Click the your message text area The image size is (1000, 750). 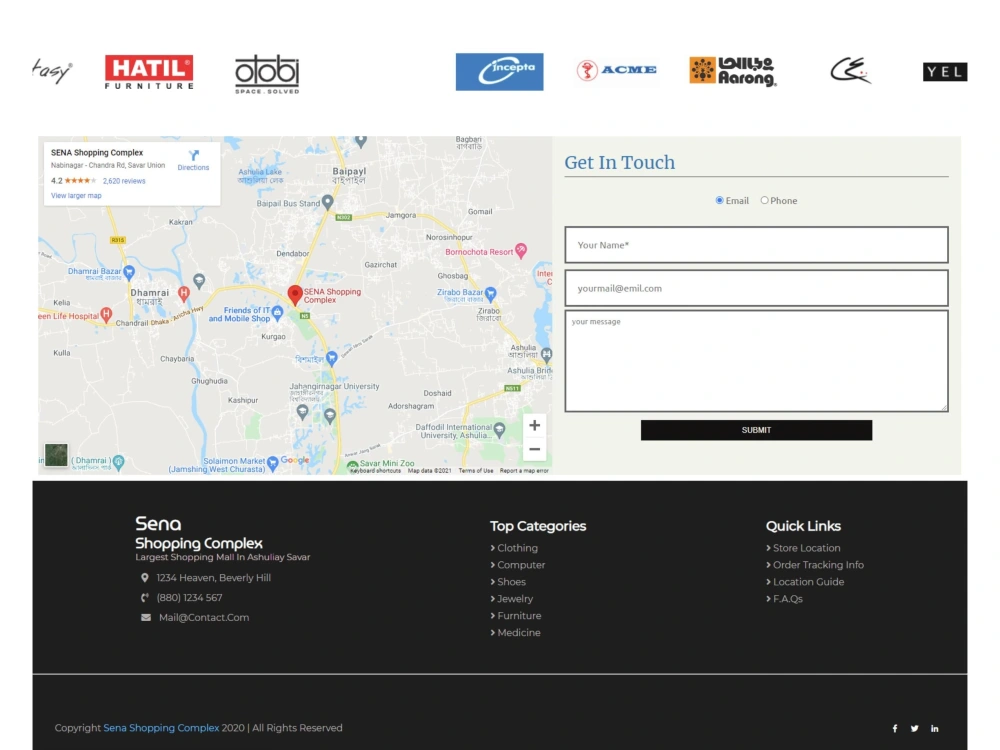coord(756,361)
